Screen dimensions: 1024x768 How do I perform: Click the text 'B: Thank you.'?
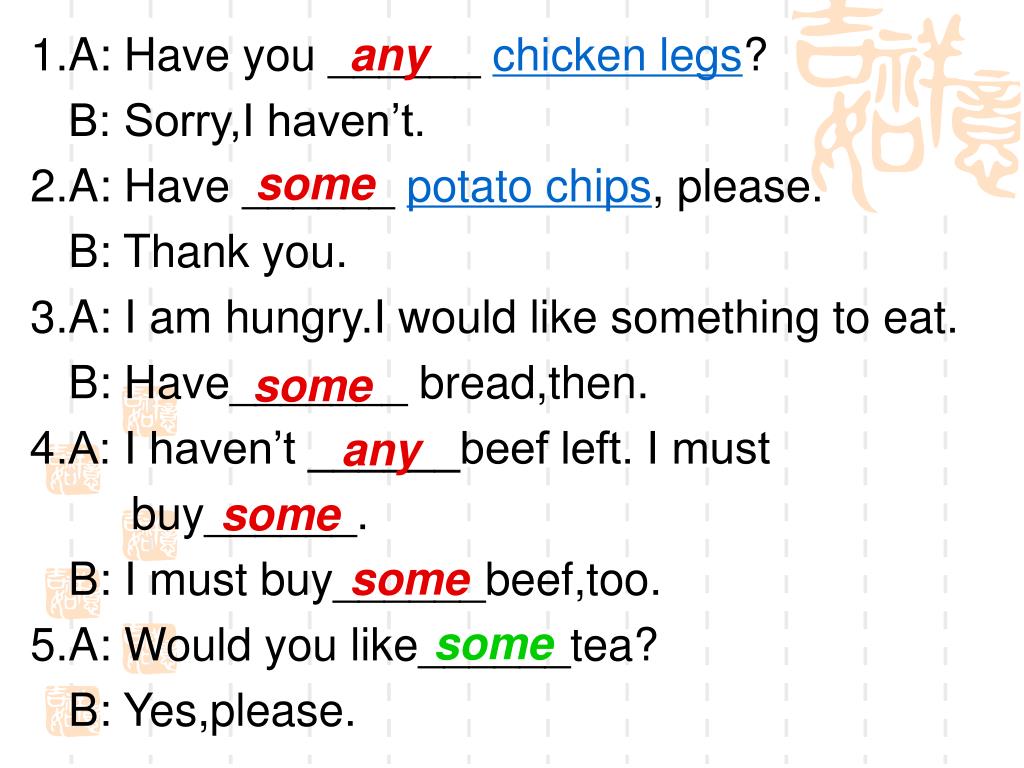tap(208, 253)
